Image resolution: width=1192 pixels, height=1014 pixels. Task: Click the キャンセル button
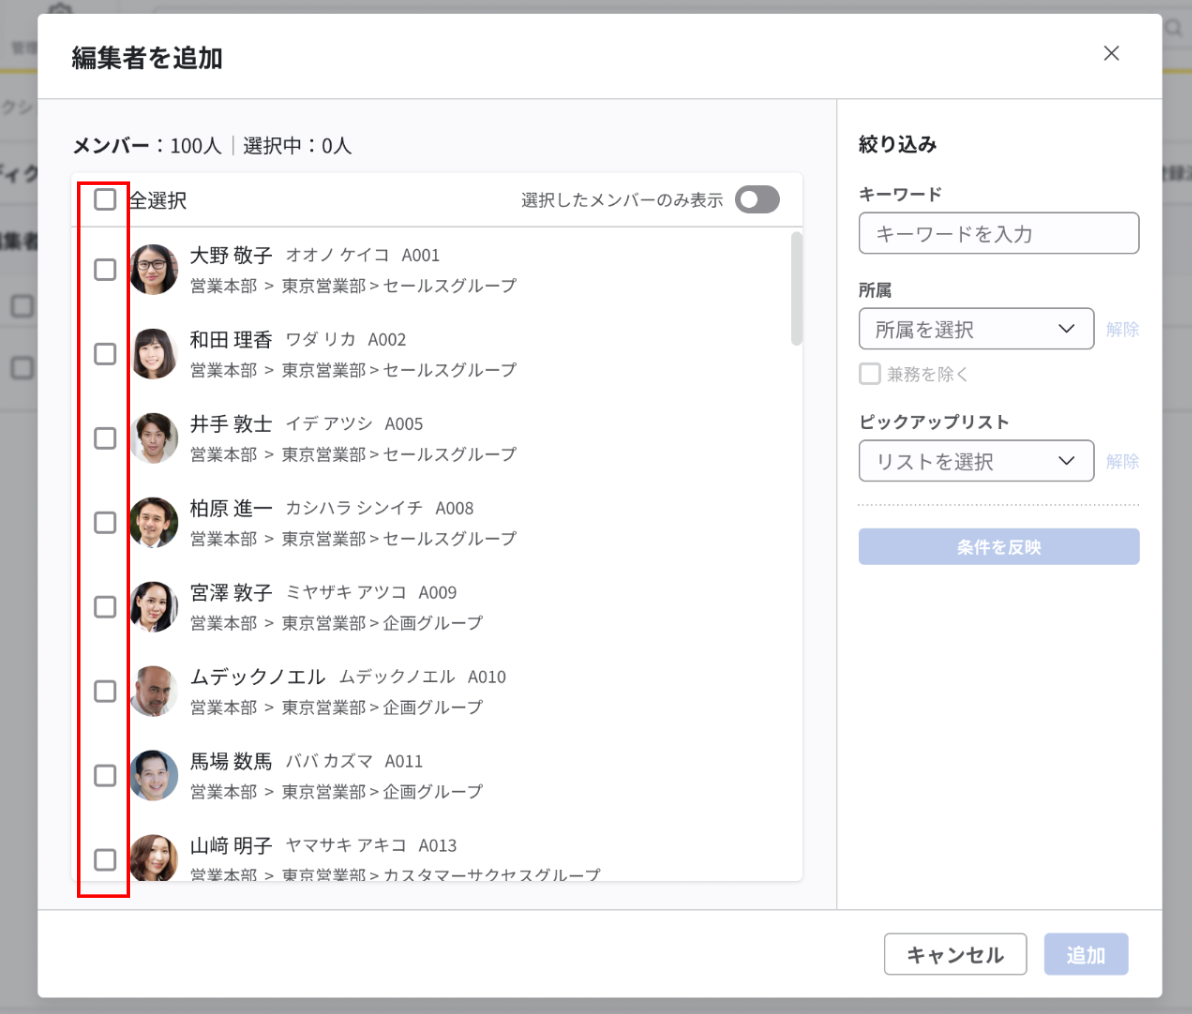point(955,954)
